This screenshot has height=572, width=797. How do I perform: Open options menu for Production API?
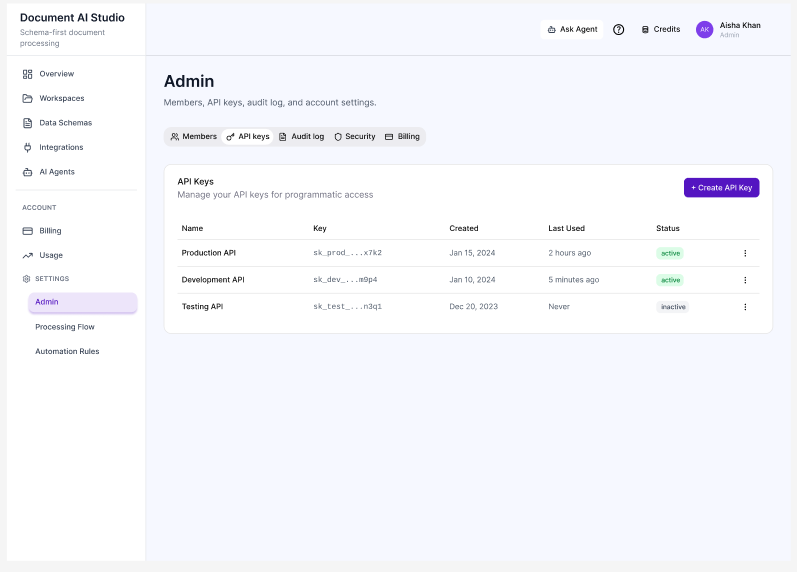(x=745, y=253)
